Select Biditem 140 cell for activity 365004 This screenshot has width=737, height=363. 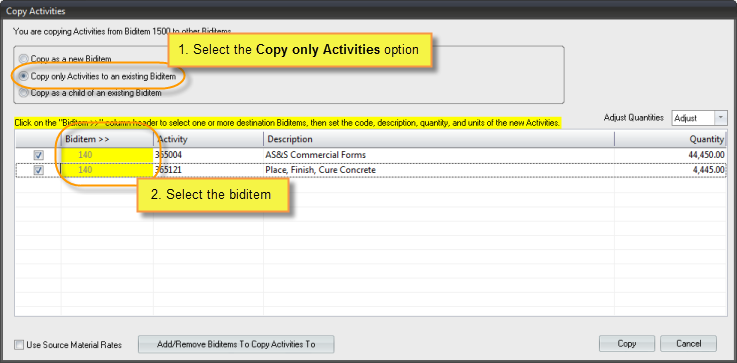click(x=107, y=155)
